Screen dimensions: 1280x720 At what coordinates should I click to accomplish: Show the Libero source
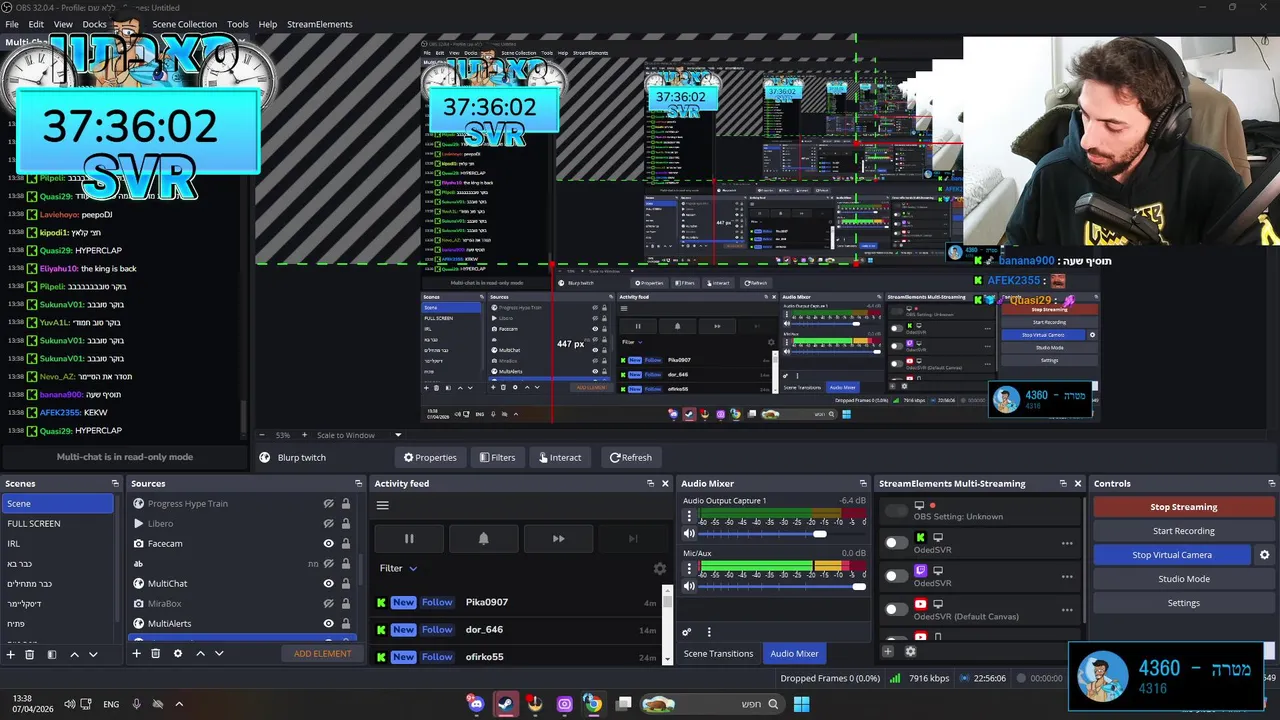[x=328, y=524]
